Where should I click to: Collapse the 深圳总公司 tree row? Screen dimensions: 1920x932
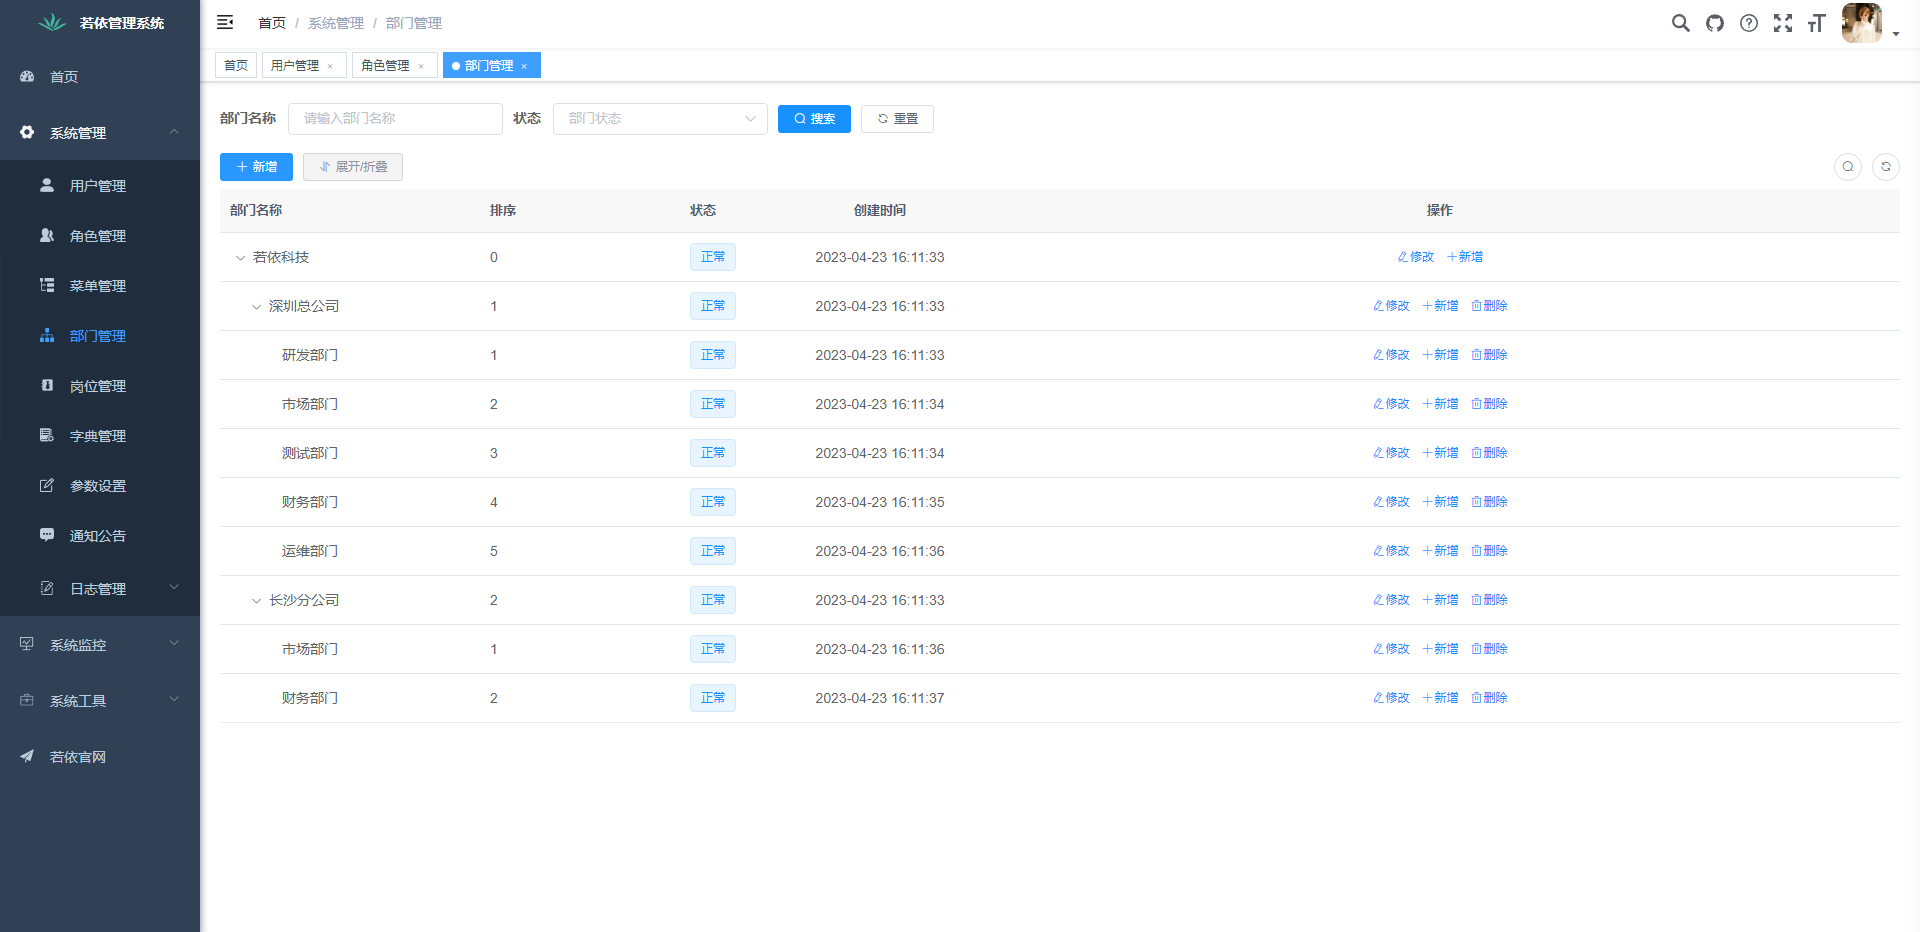coord(256,307)
